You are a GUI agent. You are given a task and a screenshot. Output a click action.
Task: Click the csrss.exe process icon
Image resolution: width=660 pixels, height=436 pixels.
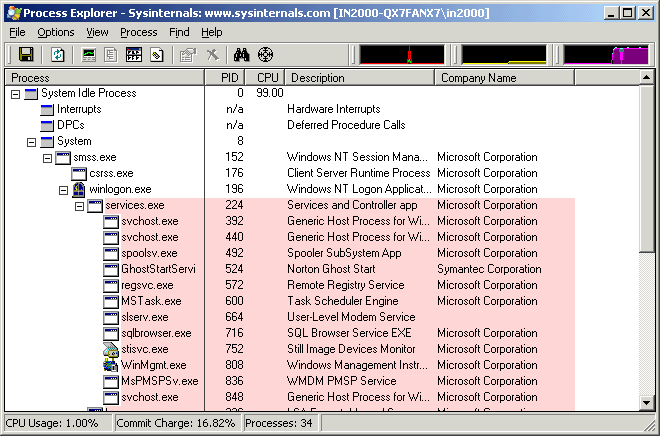tap(79, 173)
